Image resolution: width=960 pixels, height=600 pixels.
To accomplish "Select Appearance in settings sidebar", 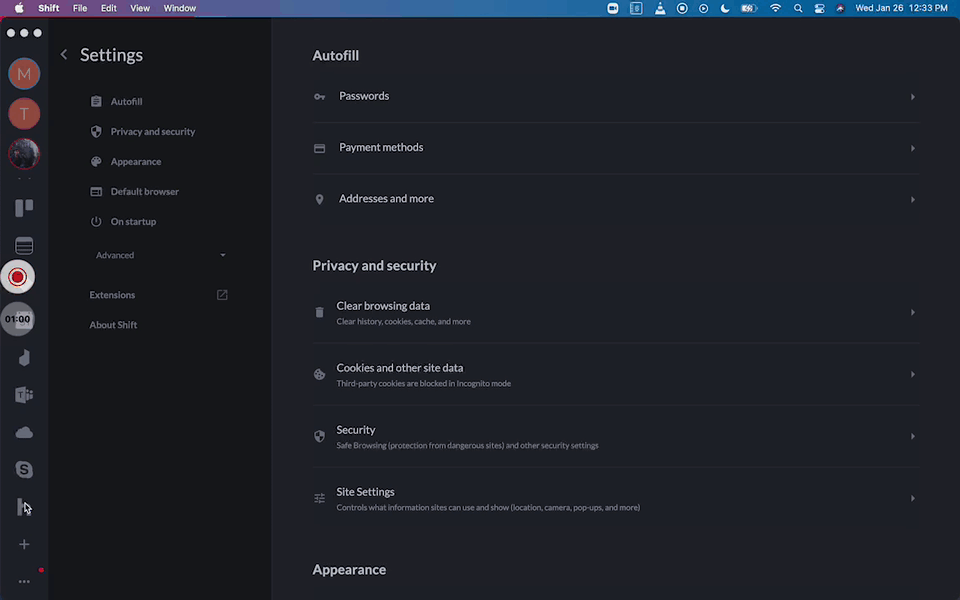I will point(135,162).
